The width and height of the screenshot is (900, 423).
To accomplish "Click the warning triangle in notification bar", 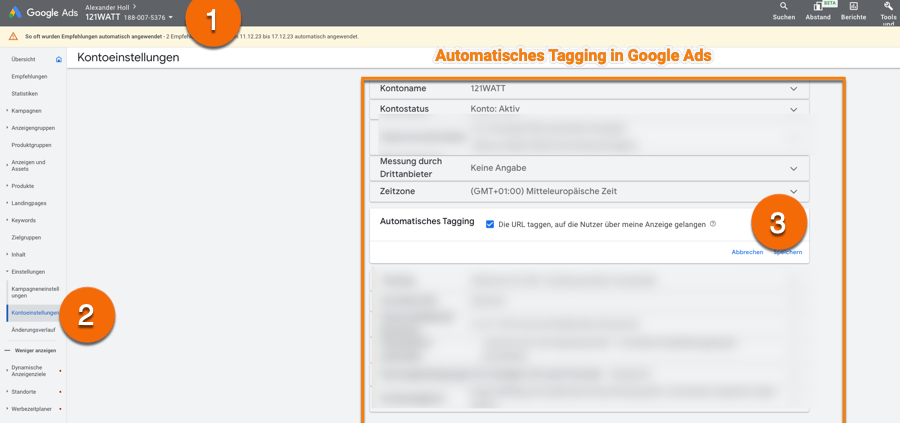I will [13, 36].
